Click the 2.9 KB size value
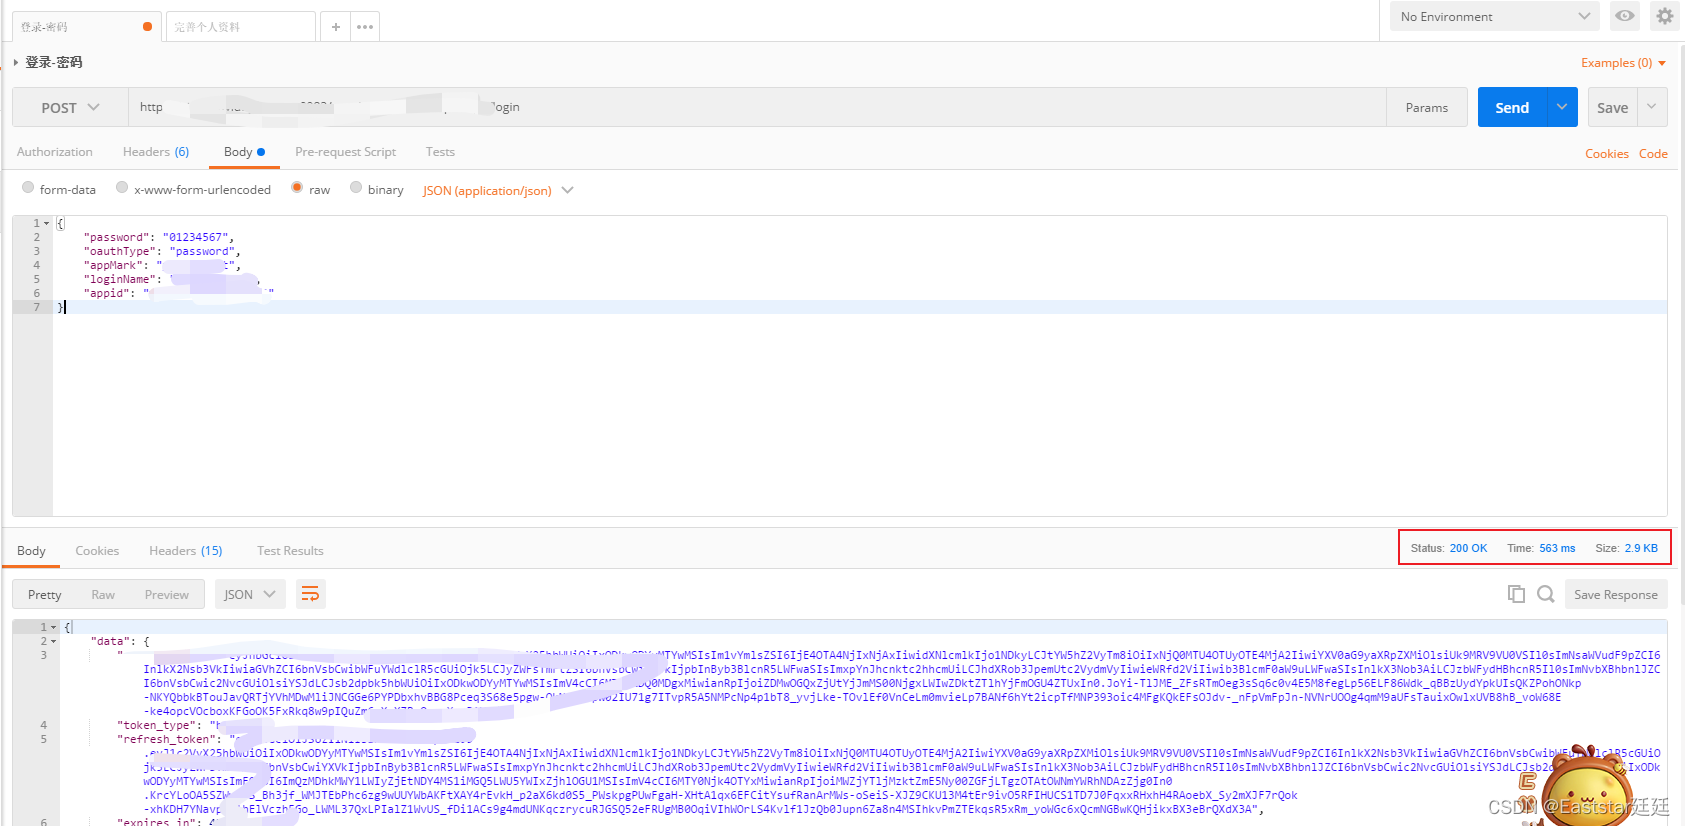The image size is (1685, 826). pos(1641,548)
